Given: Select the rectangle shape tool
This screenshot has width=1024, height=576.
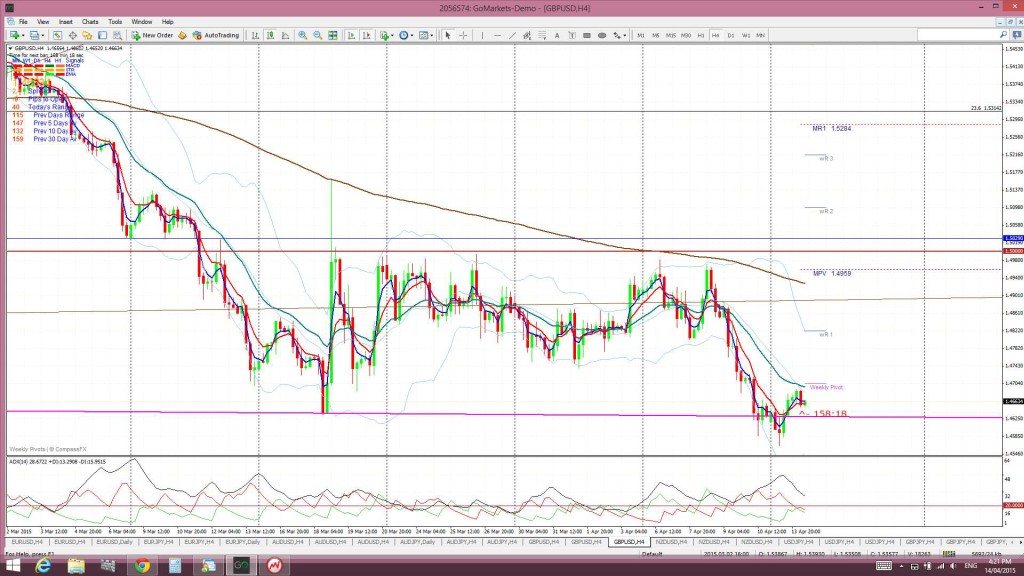Looking at the screenshot, I should click(587, 35).
